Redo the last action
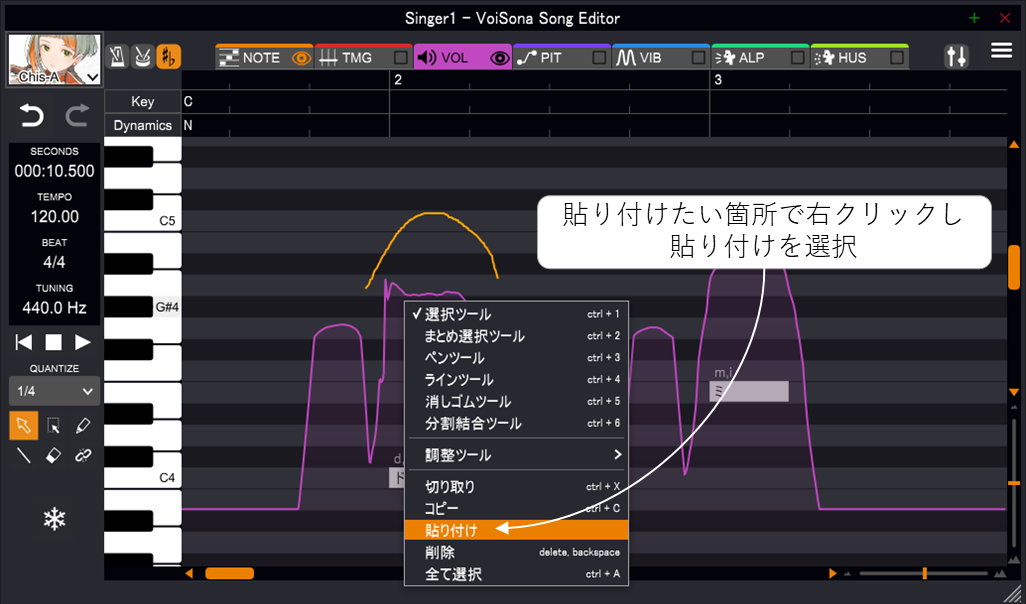This screenshot has height=604, width=1026. click(x=77, y=116)
